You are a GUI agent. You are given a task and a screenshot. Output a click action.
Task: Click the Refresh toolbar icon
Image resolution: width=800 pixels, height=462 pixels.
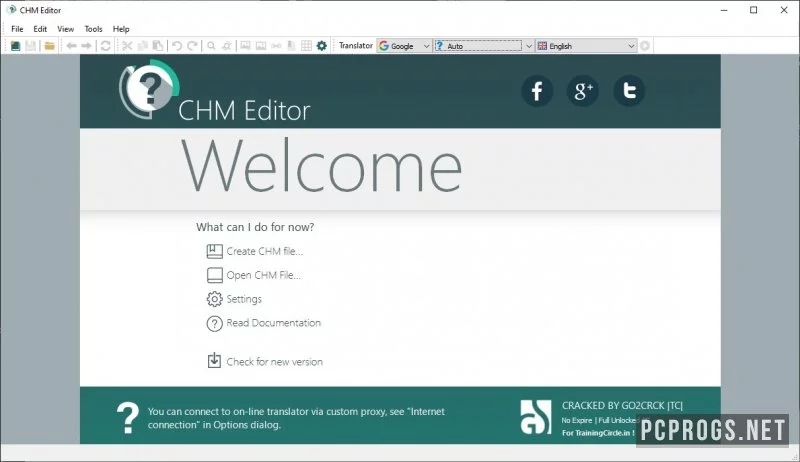pyautogui.click(x=106, y=46)
